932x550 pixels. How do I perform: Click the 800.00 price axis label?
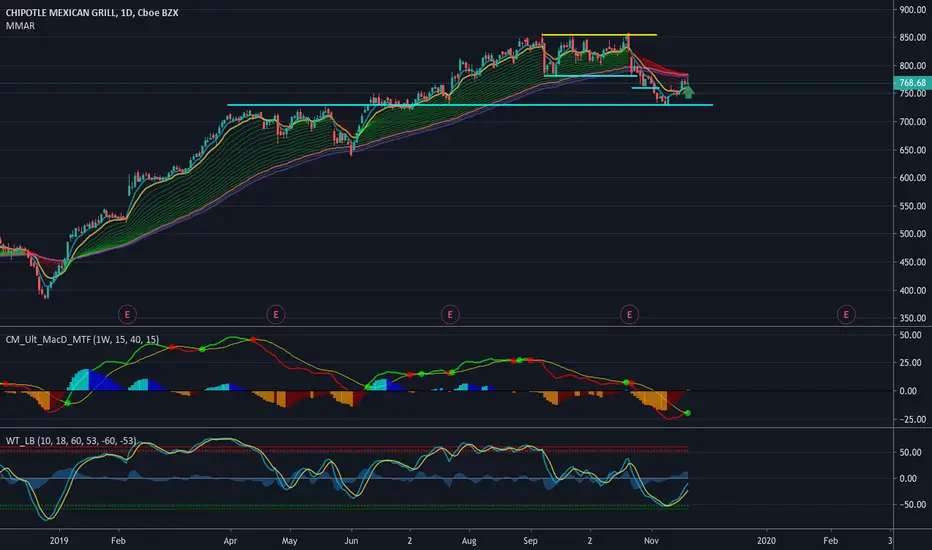(x=912, y=65)
